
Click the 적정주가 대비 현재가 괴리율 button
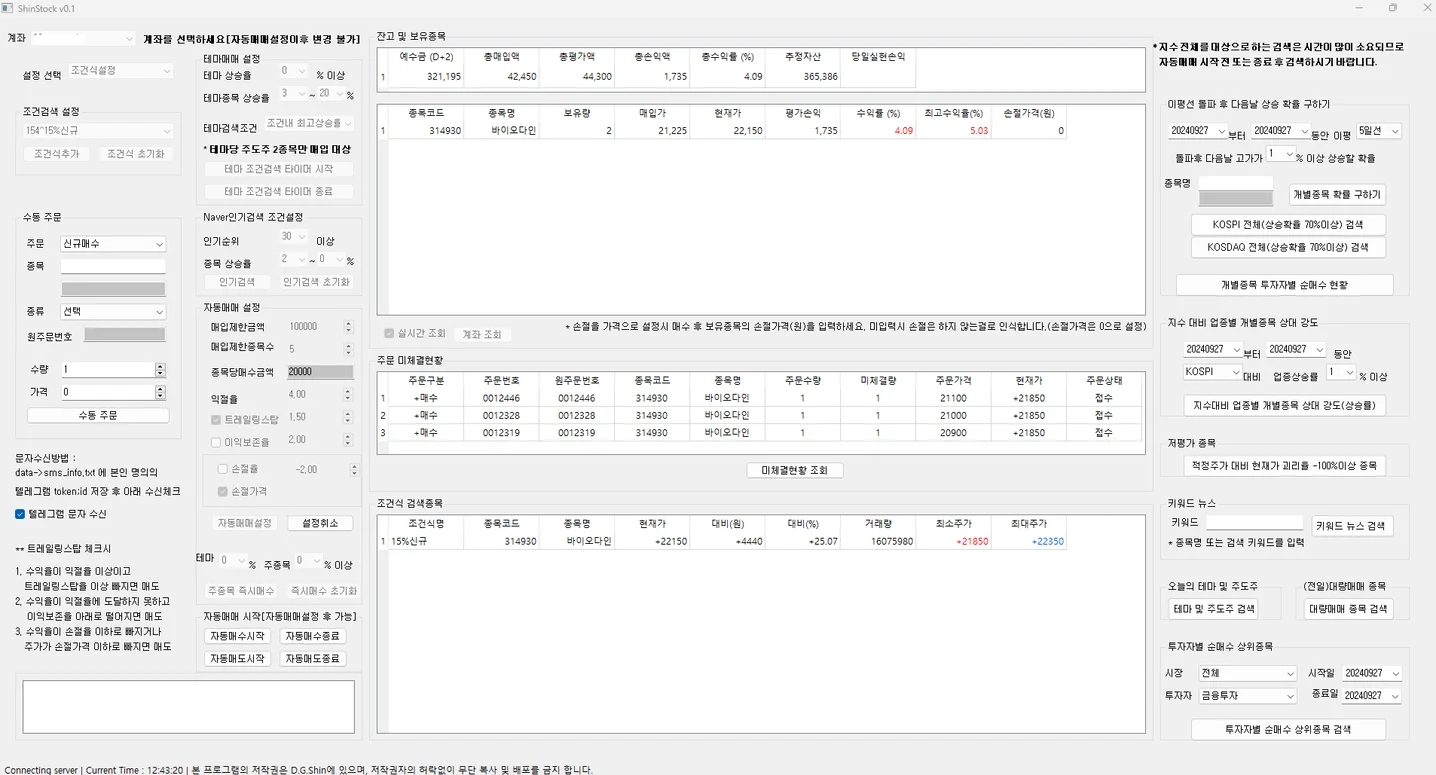(x=1284, y=465)
